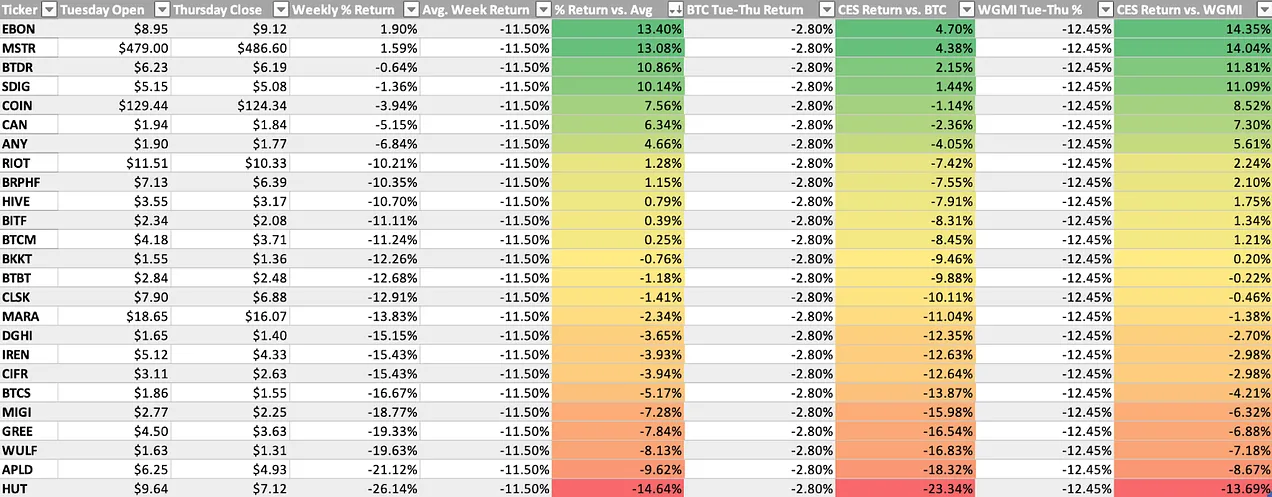Select the MARA Weekly % Return cell -13.83%
The image size is (1272, 497).
coord(354,316)
